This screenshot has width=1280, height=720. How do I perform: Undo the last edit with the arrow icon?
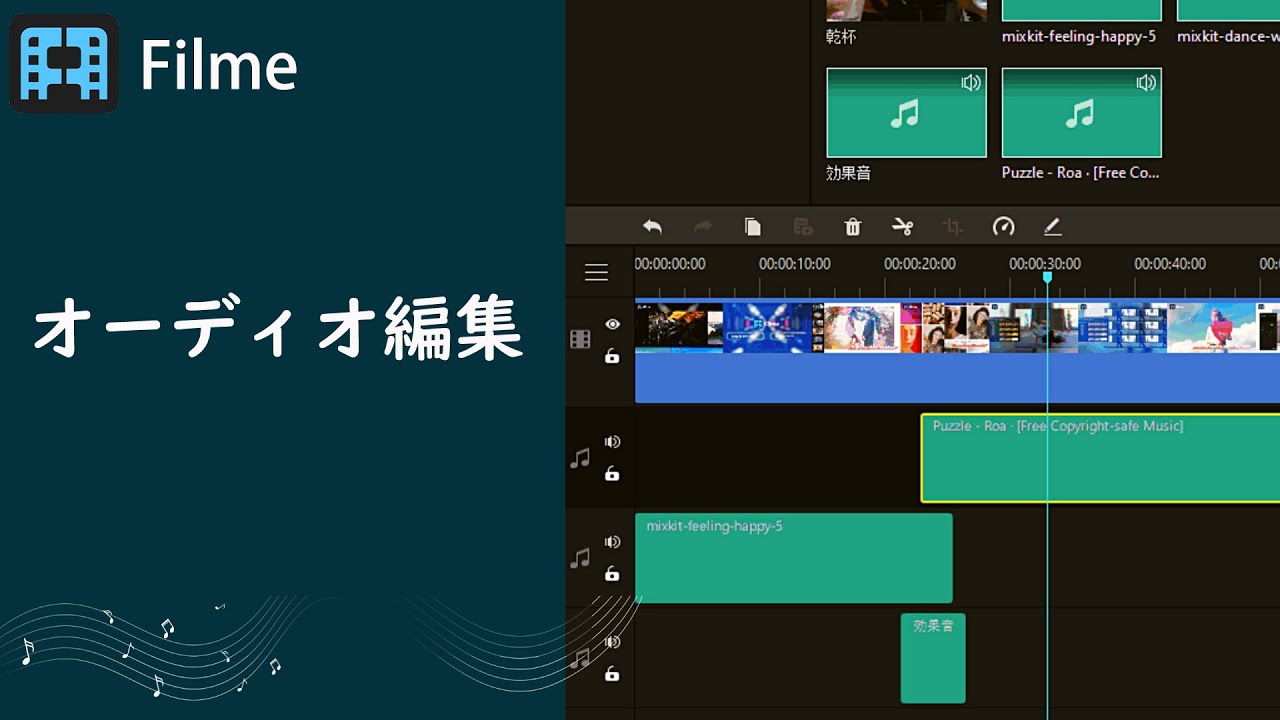click(x=652, y=227)
